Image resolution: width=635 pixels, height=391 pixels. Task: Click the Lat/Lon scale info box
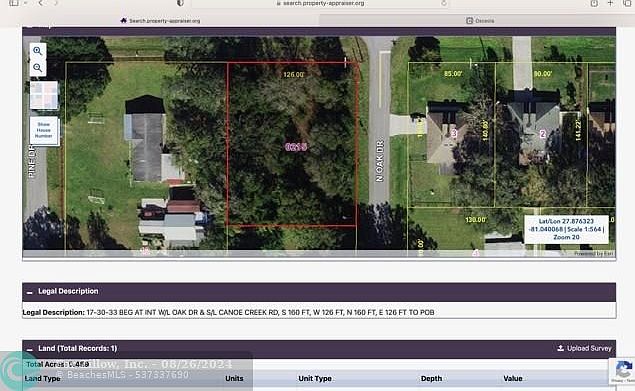click(x=566, y=229)
